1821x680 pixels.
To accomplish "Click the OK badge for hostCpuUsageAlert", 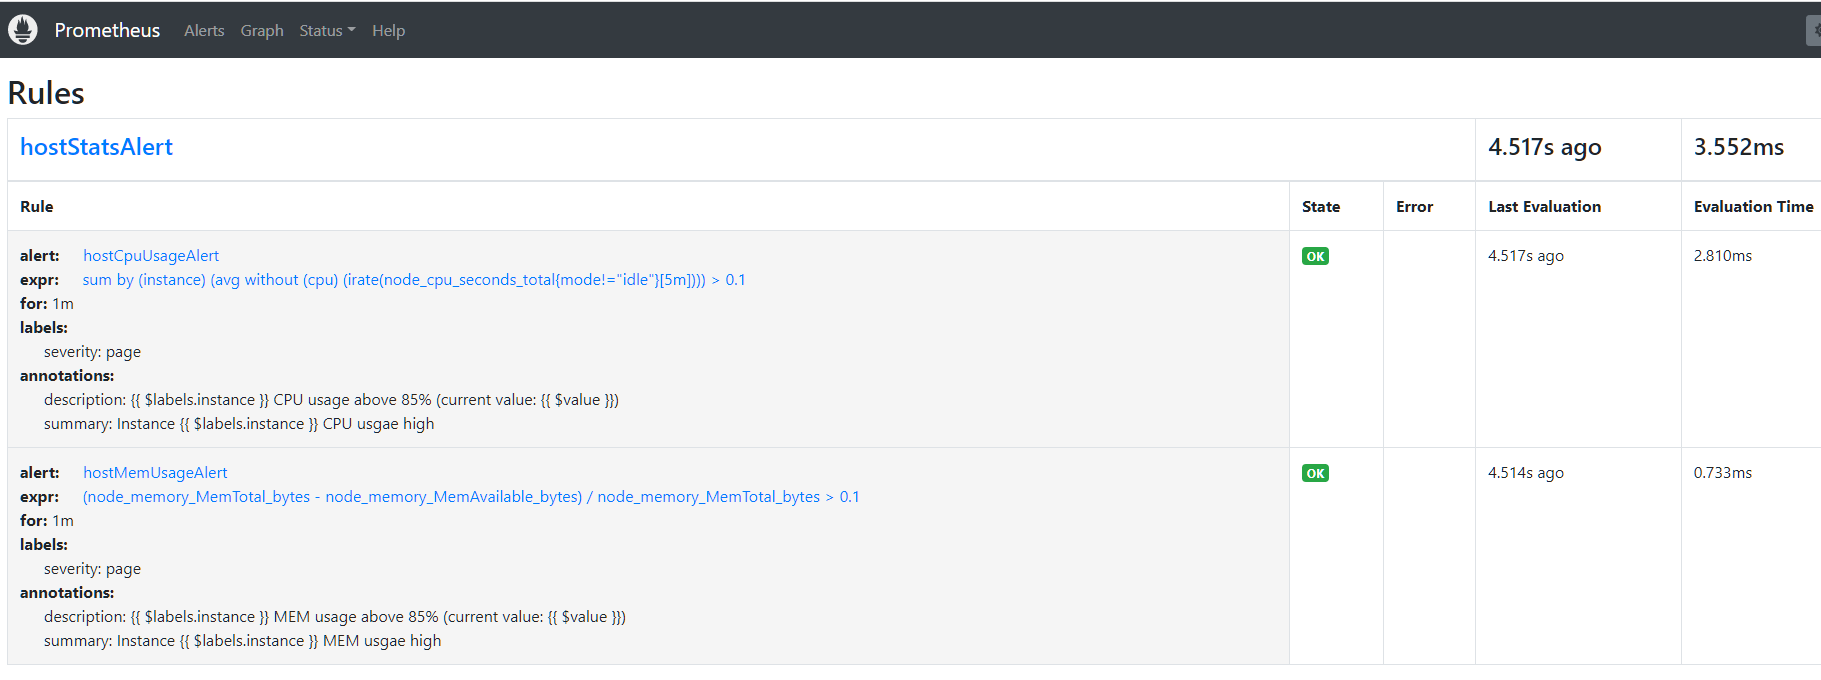I will (1315, 256).
